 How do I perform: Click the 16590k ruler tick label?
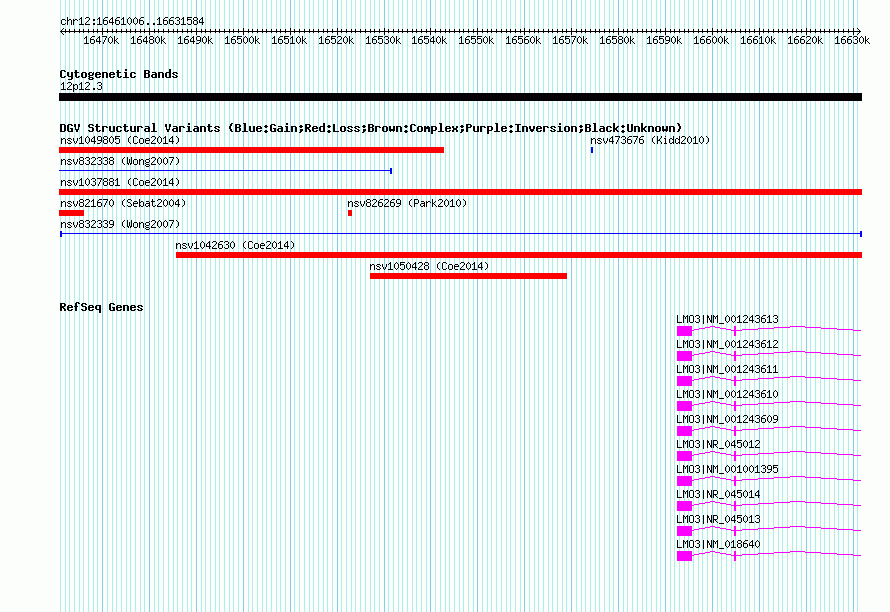point(664,40)
